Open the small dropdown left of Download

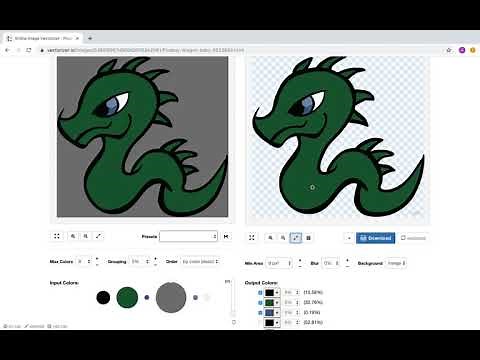click(x=349, y=238)
